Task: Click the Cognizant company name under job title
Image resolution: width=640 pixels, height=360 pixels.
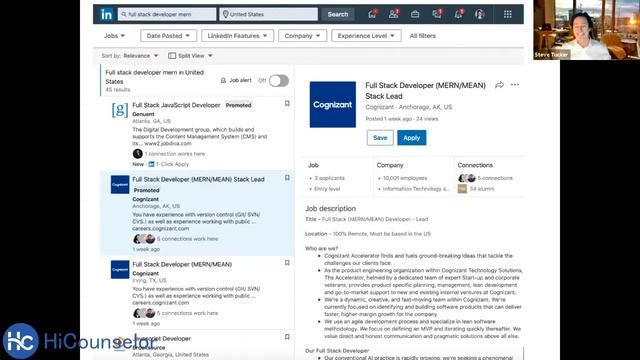Action: coord(379,107)
